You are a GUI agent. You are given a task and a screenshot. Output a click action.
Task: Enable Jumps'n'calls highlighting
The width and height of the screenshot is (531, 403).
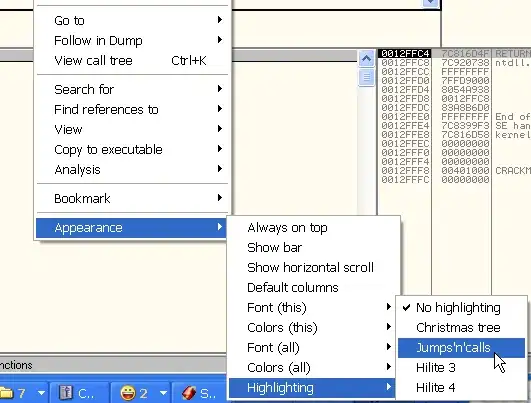[x=461, y=348]
